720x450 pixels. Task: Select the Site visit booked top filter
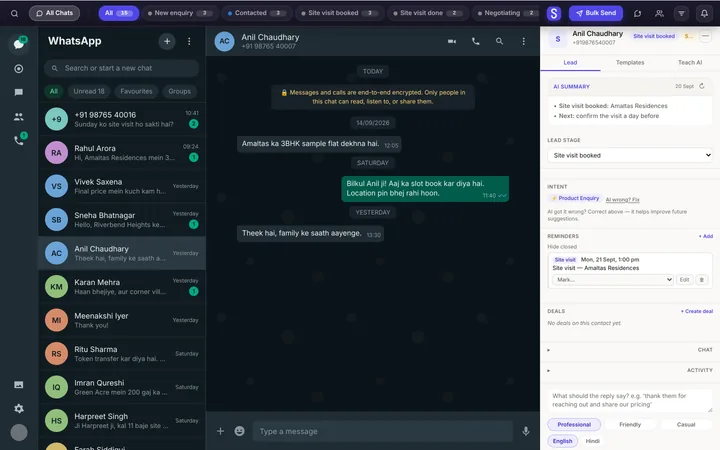[x=338, y=13]
